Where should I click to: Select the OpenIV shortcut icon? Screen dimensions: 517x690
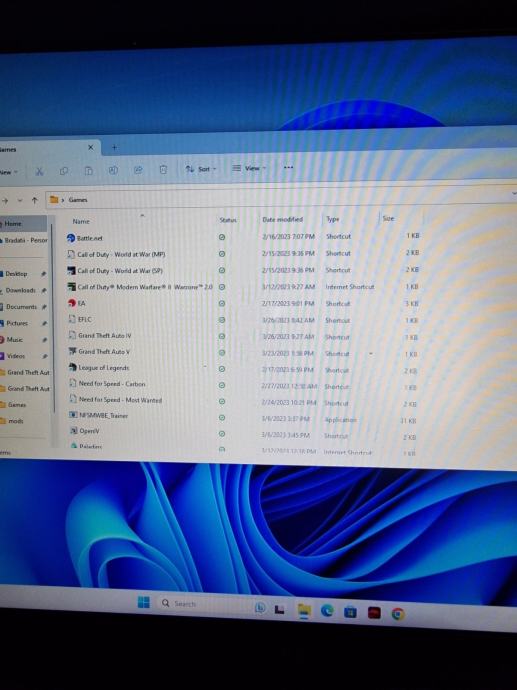73,431
